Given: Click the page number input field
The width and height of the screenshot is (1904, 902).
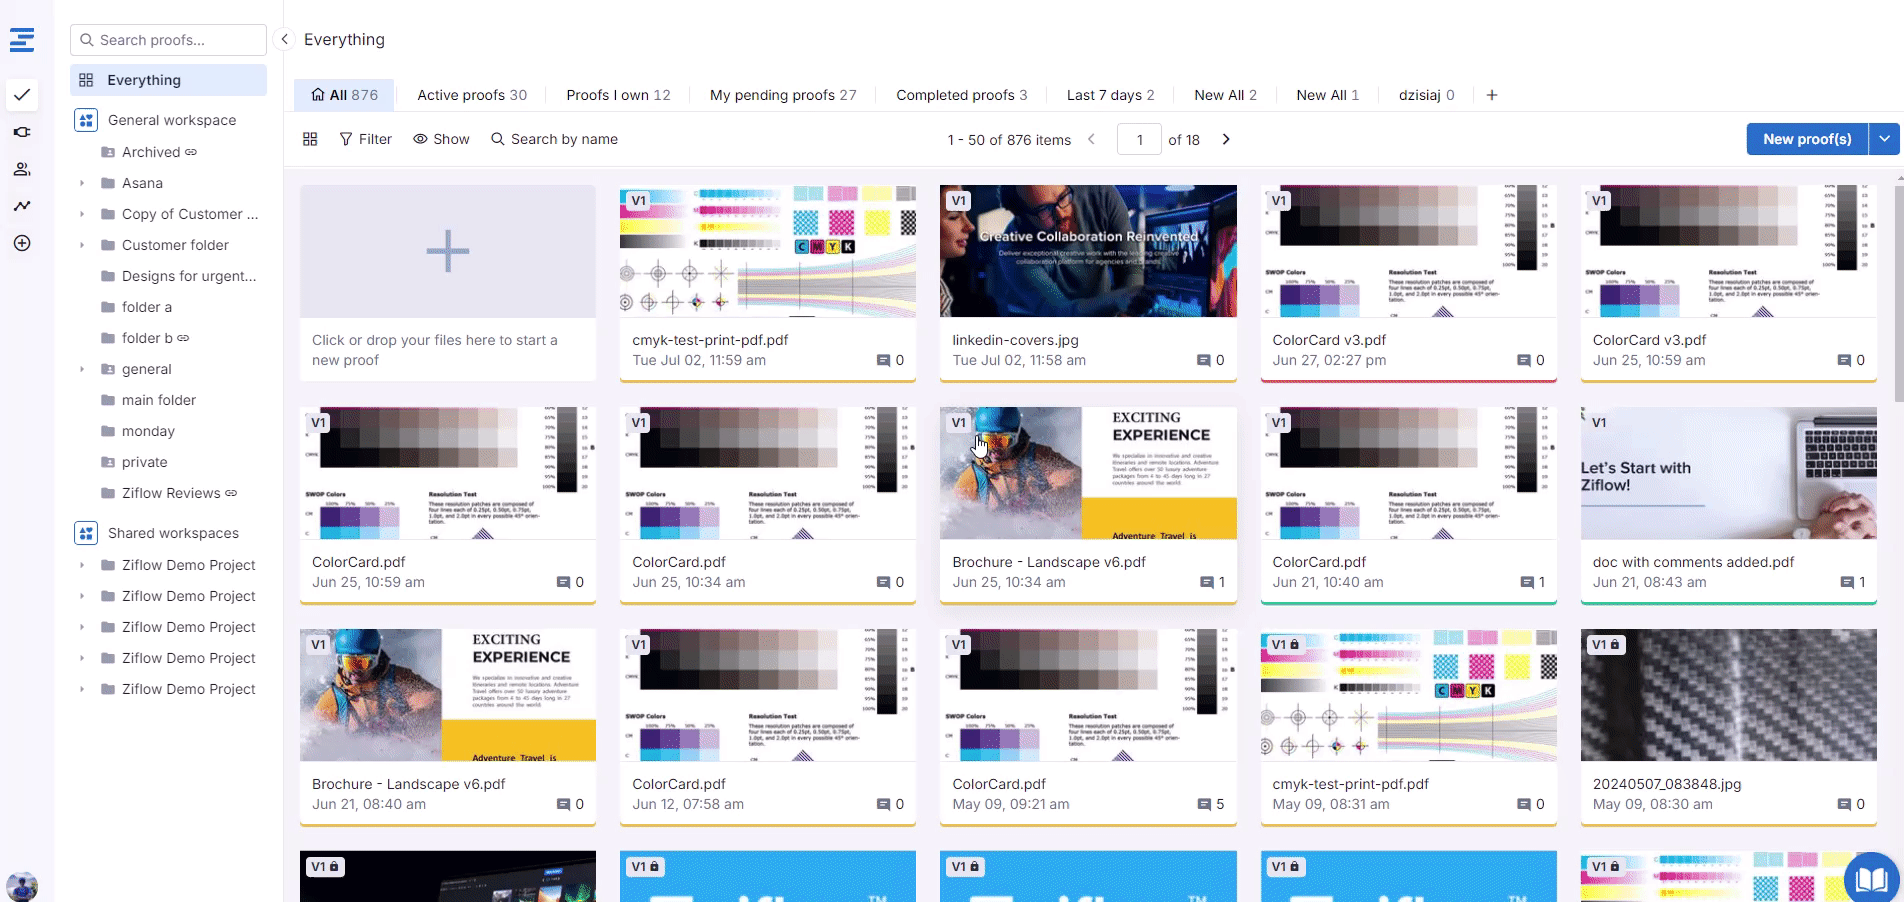Looking at the screenshot, I should pos(1139,139).
